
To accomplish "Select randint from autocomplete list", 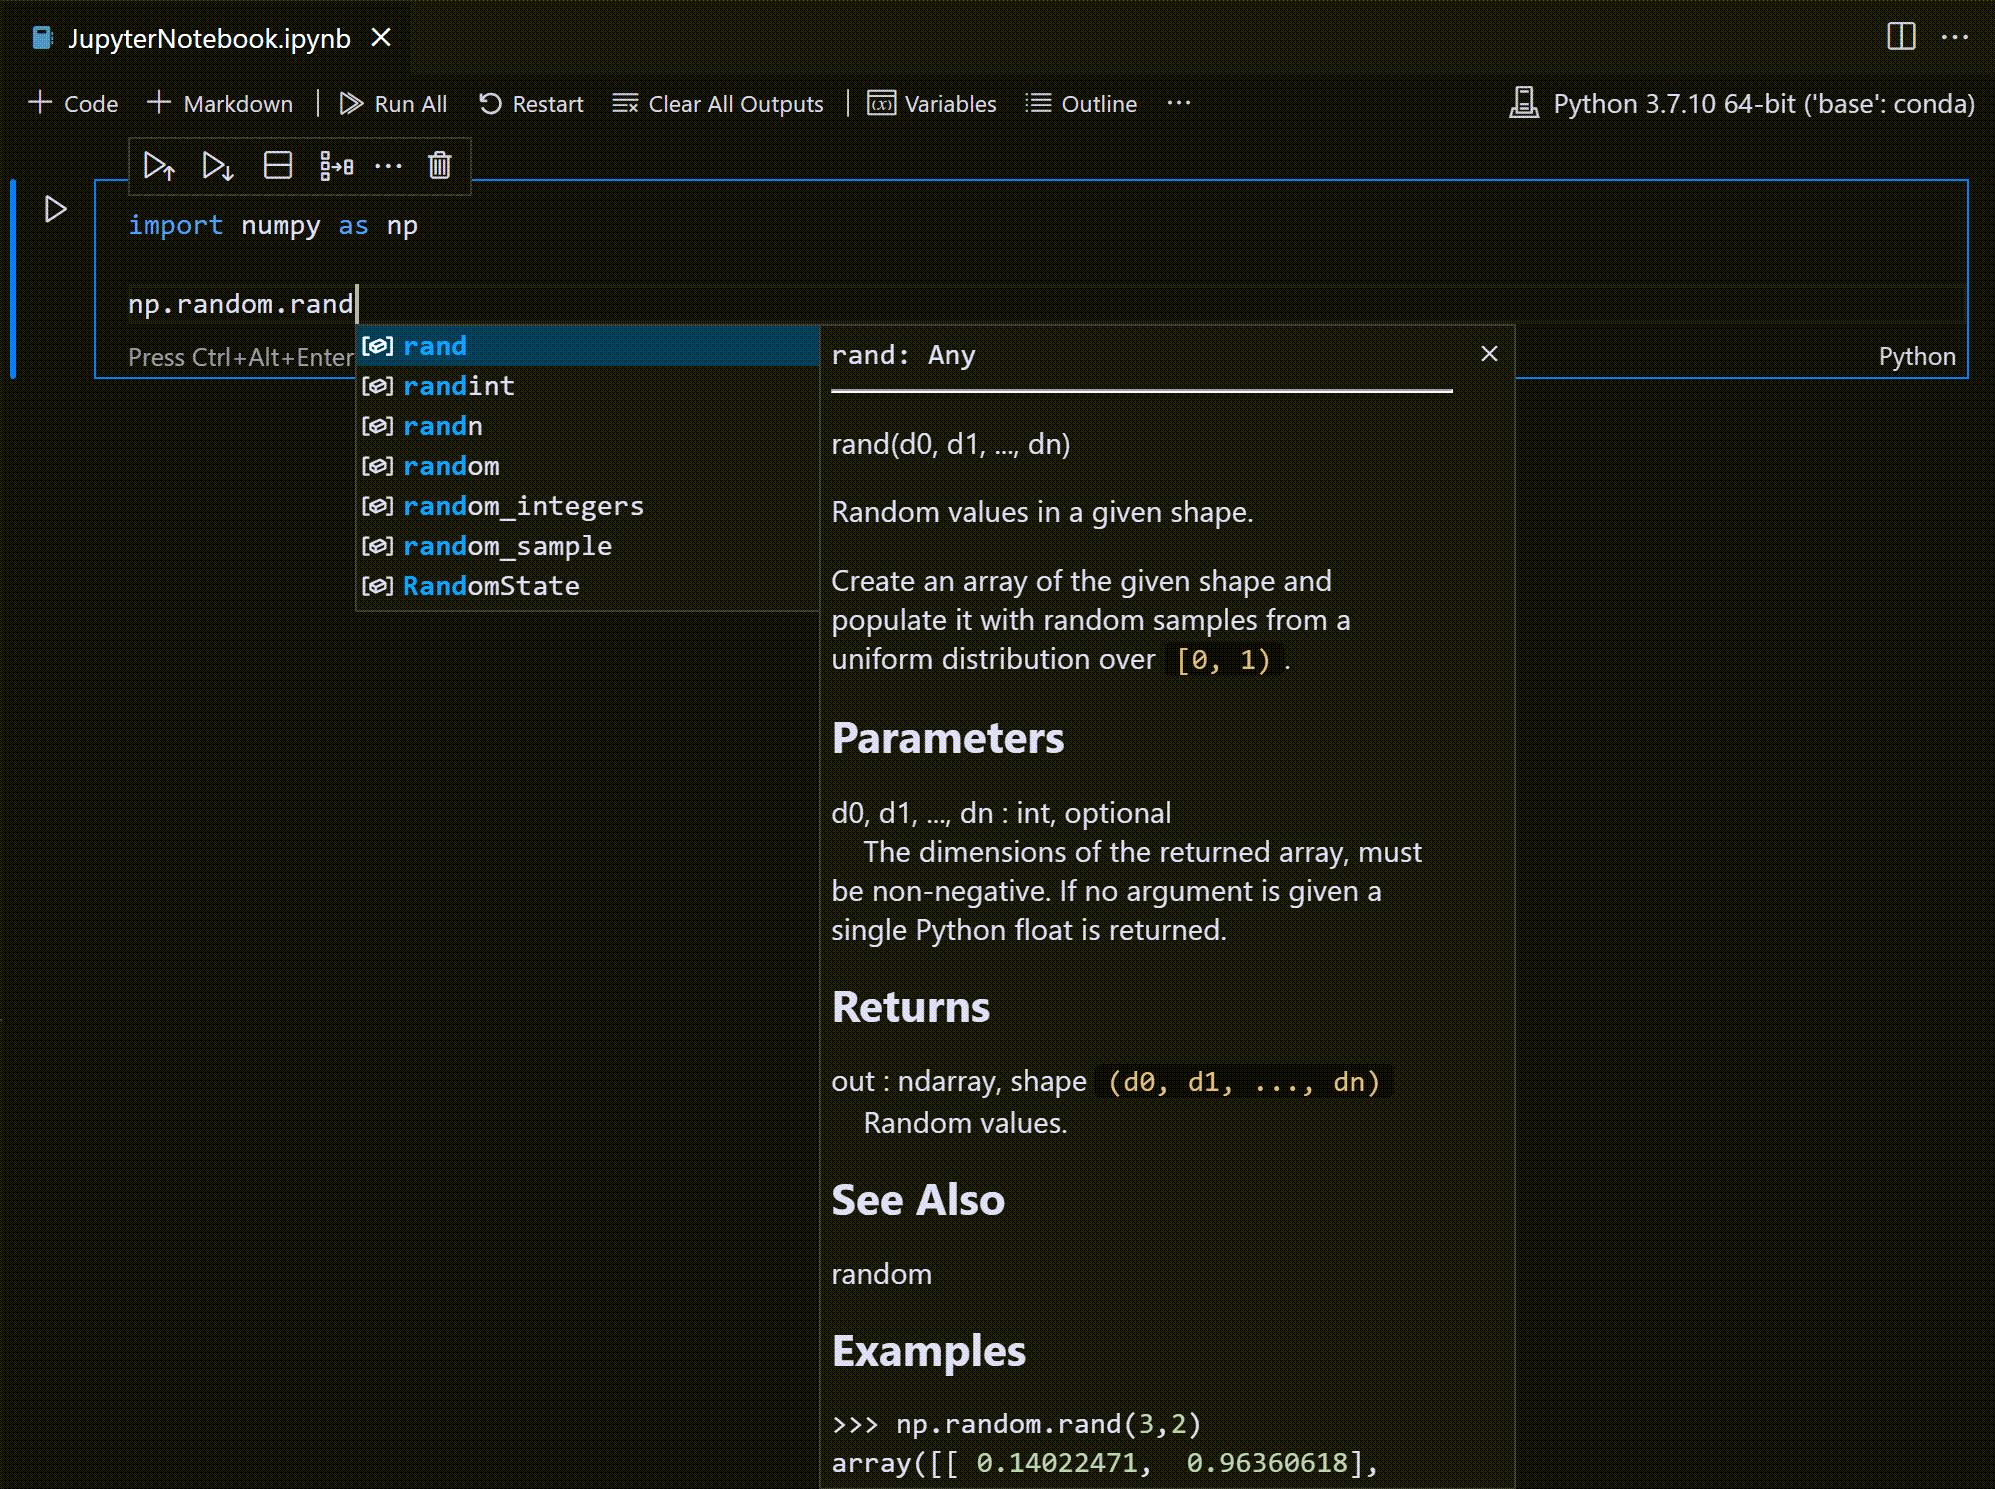I will pos(460,385).
